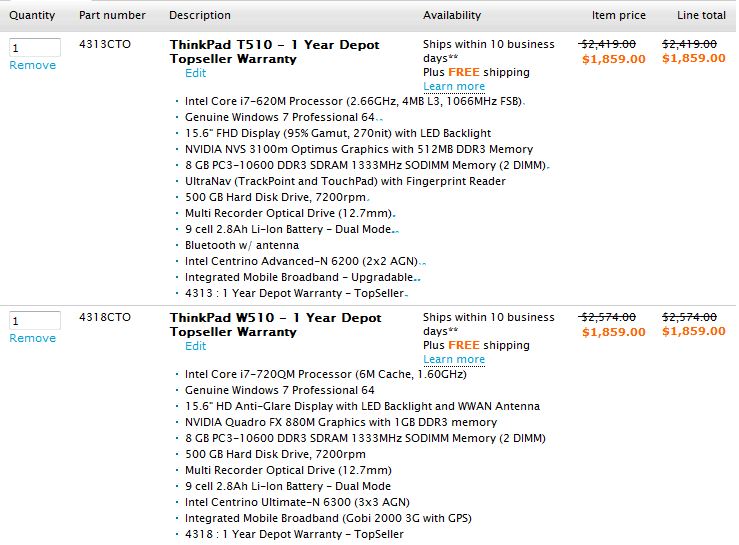Open Learn more under T510 free shipping
The image size is (739, 545).
[454, 86]
